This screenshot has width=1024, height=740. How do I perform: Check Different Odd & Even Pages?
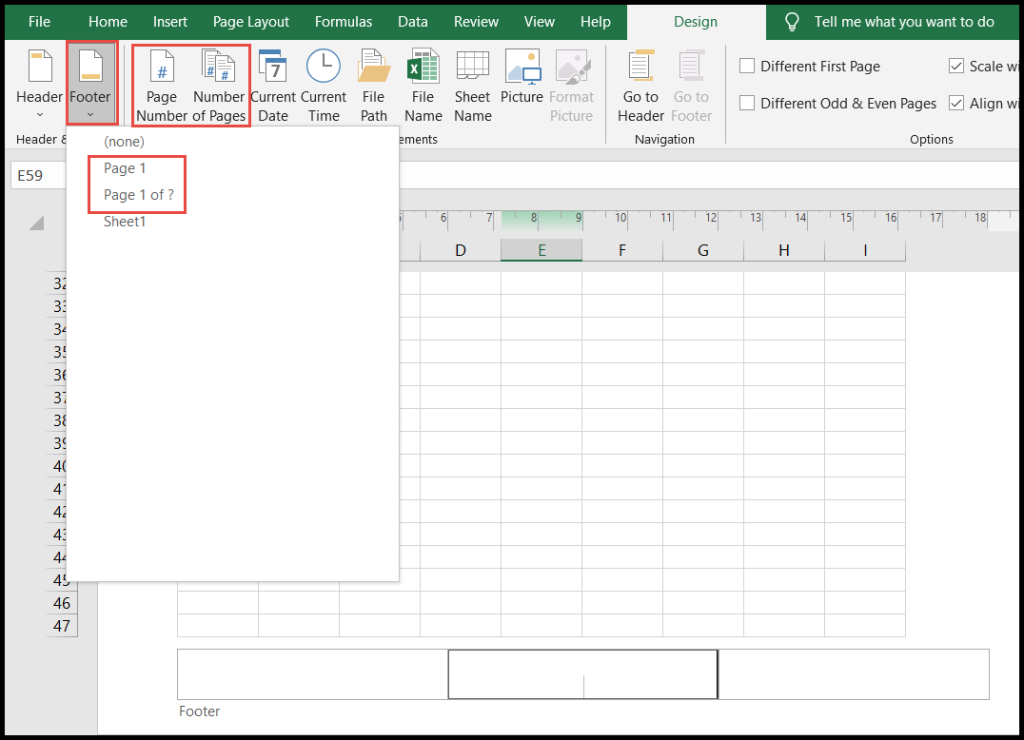click(x=744, y=103)
